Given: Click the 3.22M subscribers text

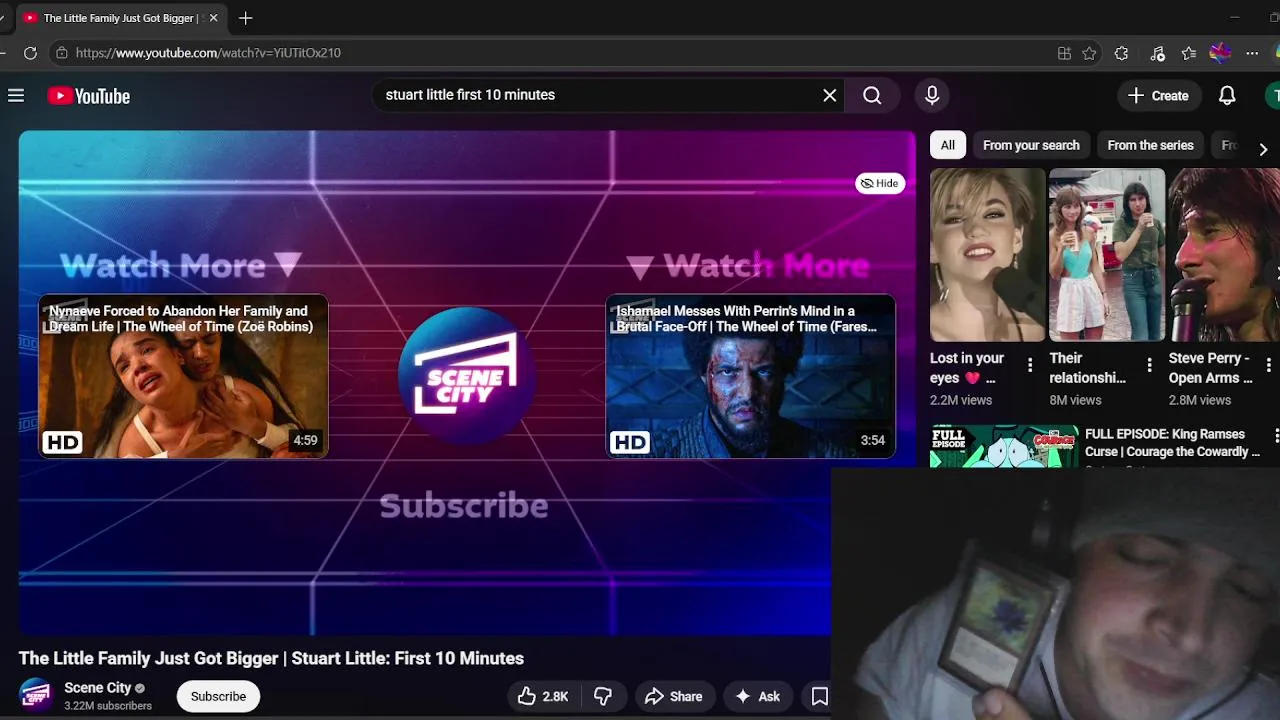Looking at the screenshot, I should tap(108, 706).
